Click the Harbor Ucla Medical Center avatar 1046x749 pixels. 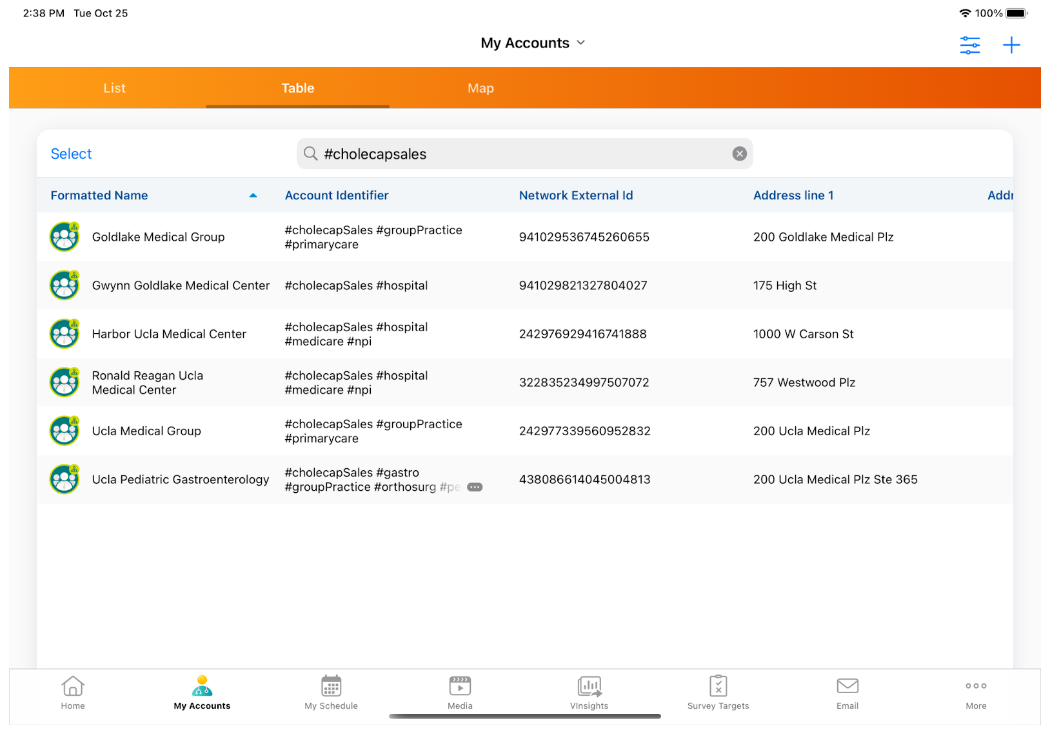[x=65, y=334]
